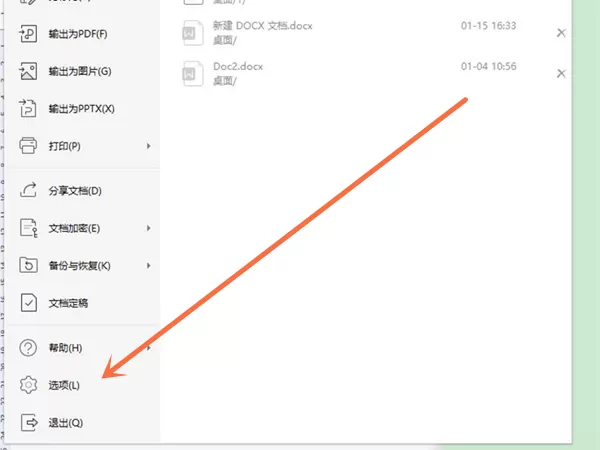Click the Export as PPTX icon

click(x=28, y=108)
